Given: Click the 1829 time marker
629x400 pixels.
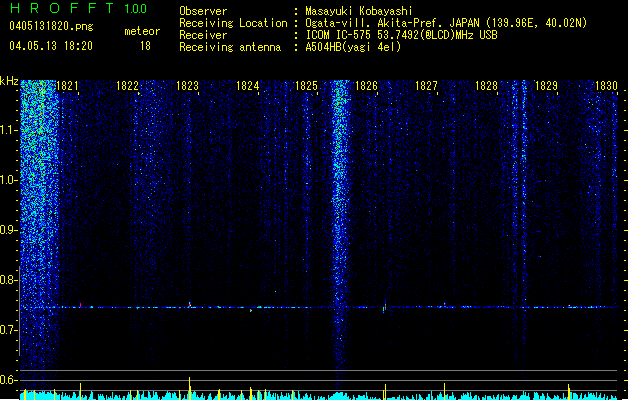Looking at the screenshot, I should (x=546, y=86).
